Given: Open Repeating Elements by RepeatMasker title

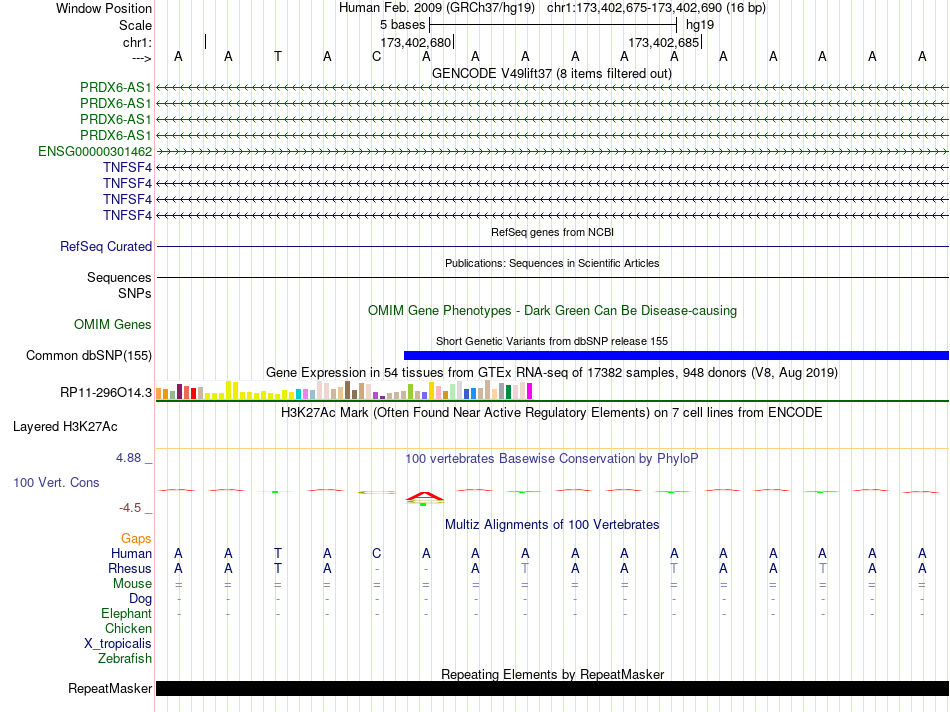Looking at the screenshot, I should point(552,674).
